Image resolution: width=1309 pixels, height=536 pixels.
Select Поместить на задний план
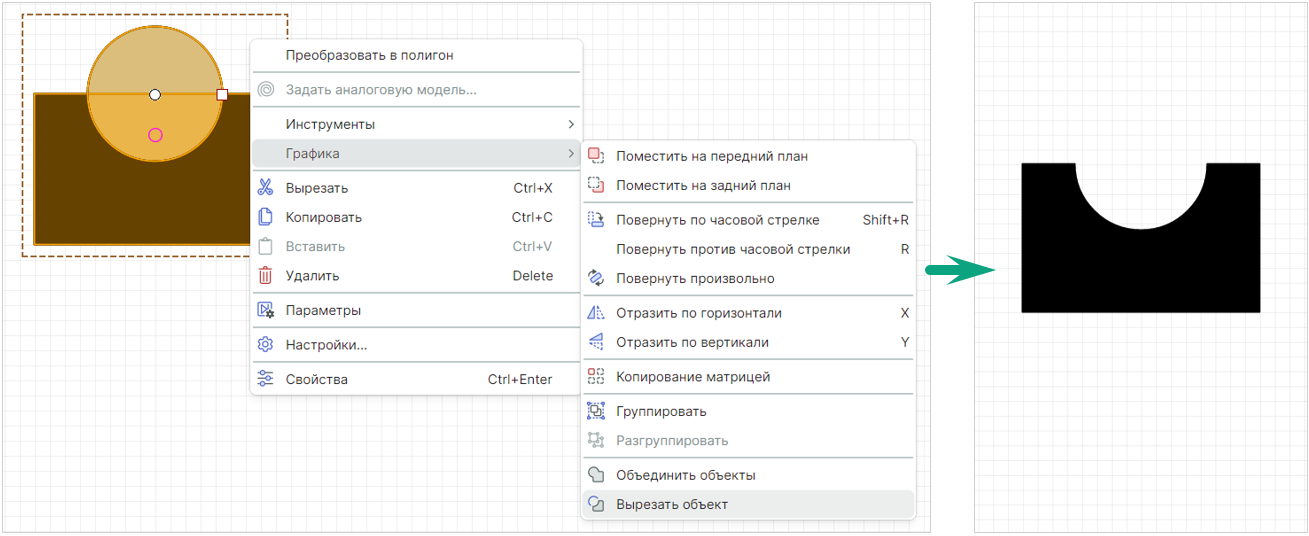tap(703, 186)
